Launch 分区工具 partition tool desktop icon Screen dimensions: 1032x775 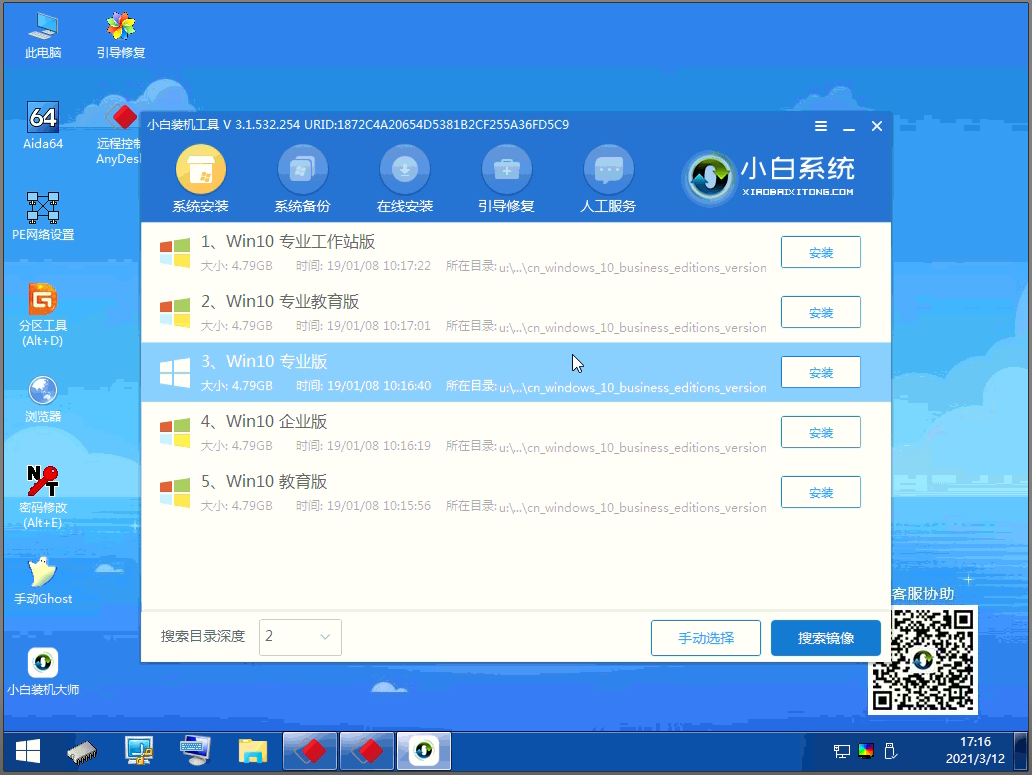click(x=43, y=300)
